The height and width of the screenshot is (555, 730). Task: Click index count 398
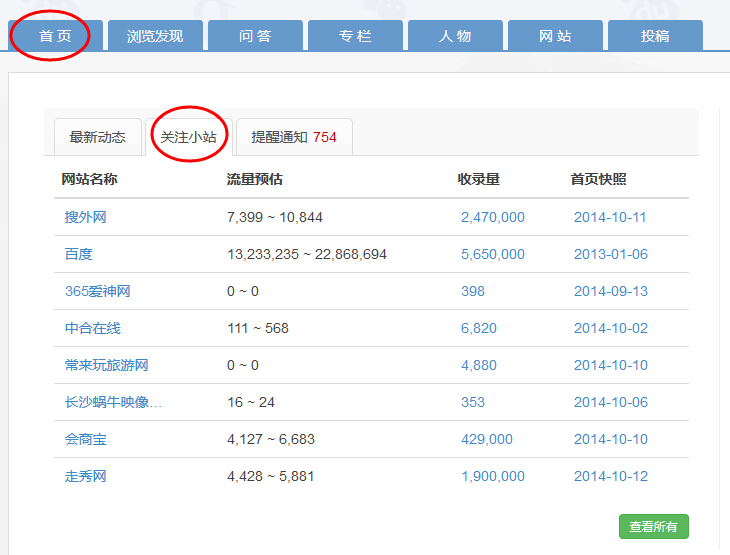(x=473, y=291)
